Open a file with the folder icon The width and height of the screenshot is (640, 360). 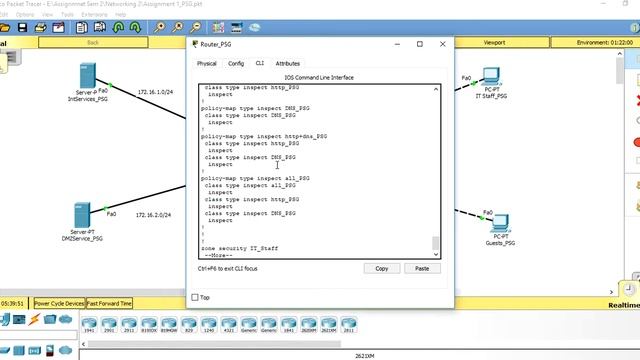4,28
